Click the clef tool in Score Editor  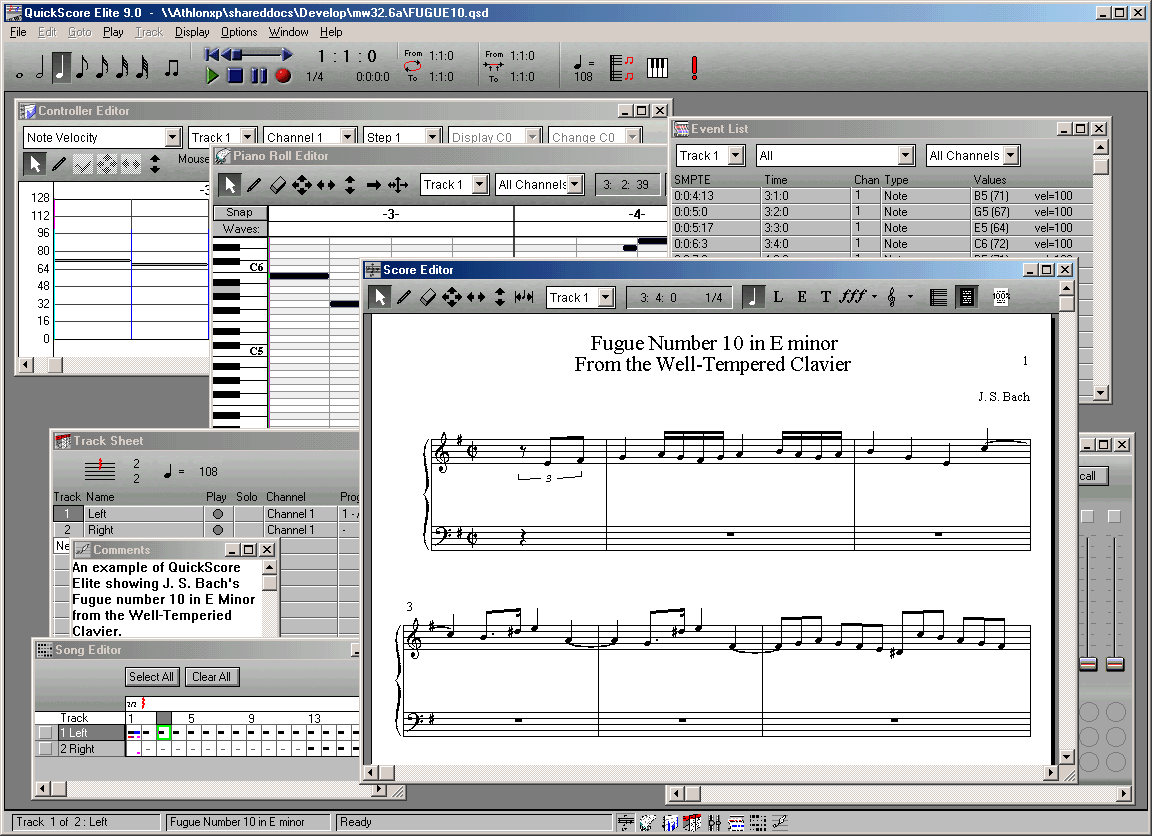pos(891,297)
